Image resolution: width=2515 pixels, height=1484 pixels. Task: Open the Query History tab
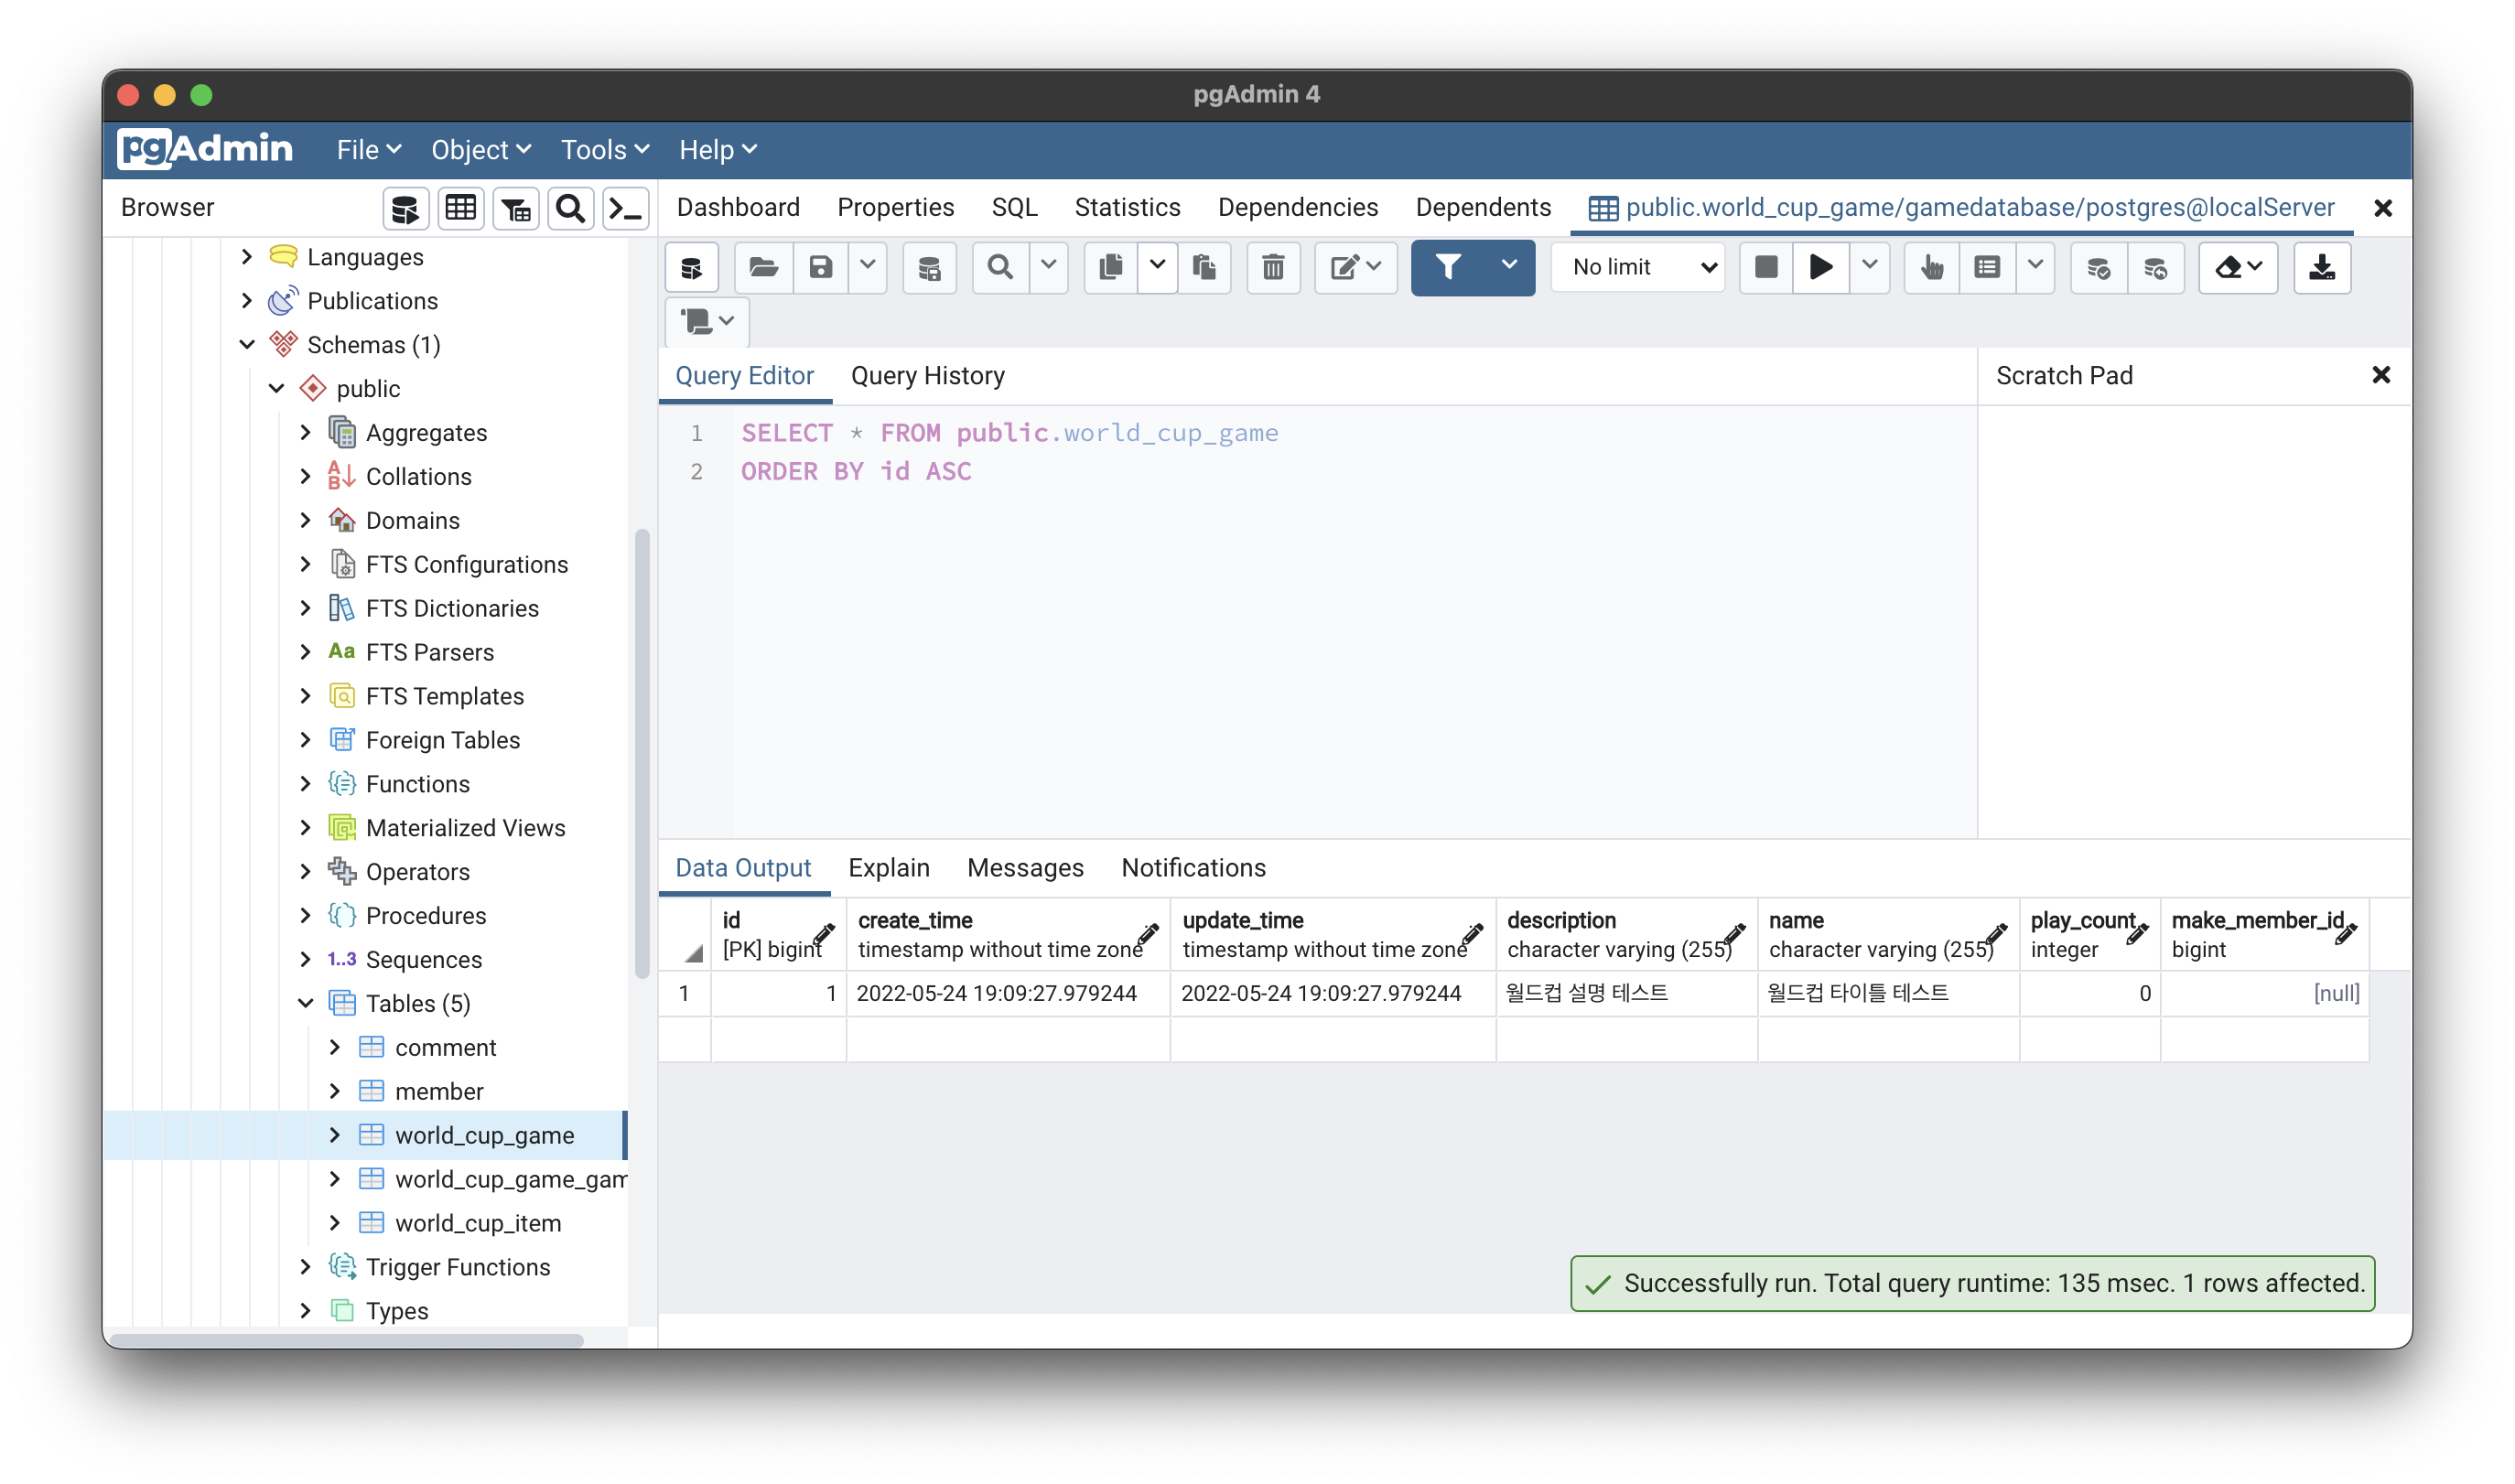(928, 376)
